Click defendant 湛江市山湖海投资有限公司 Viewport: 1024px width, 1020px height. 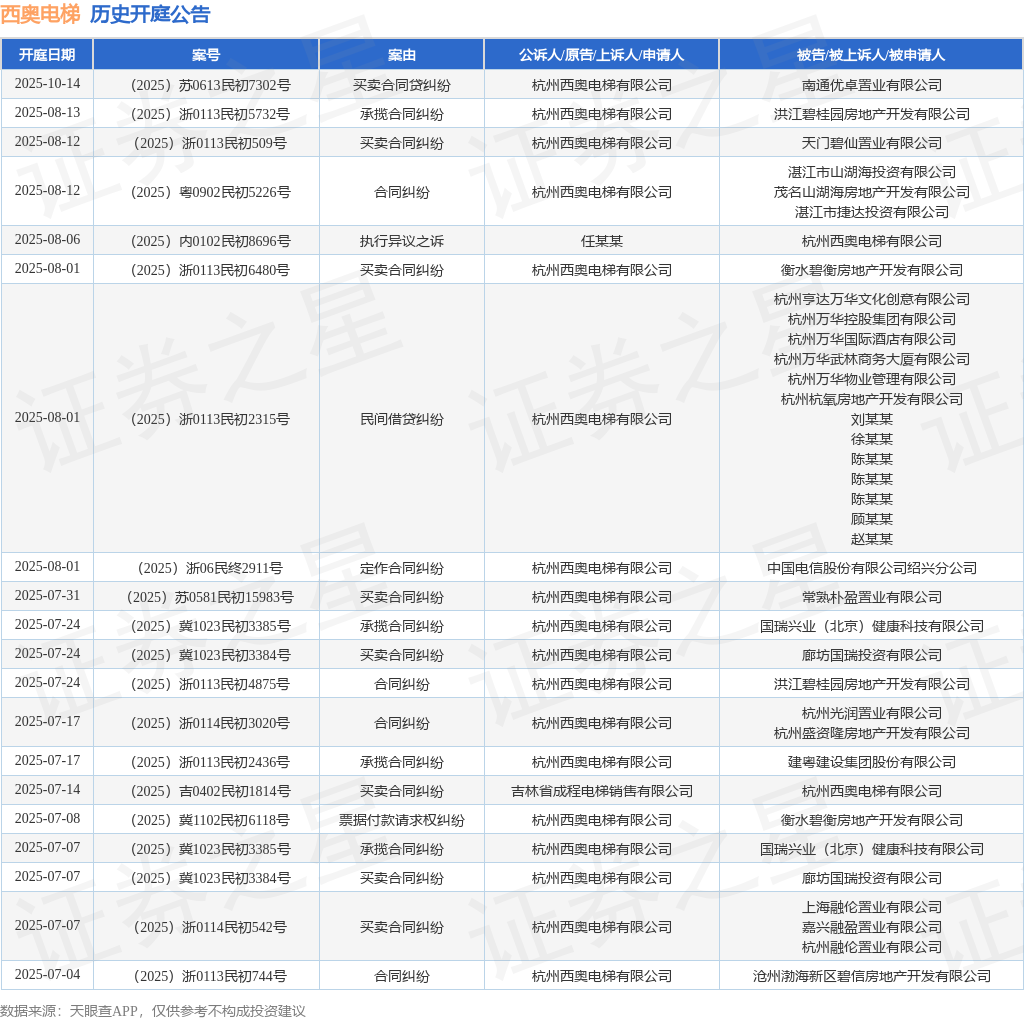(x=871, y=172)
